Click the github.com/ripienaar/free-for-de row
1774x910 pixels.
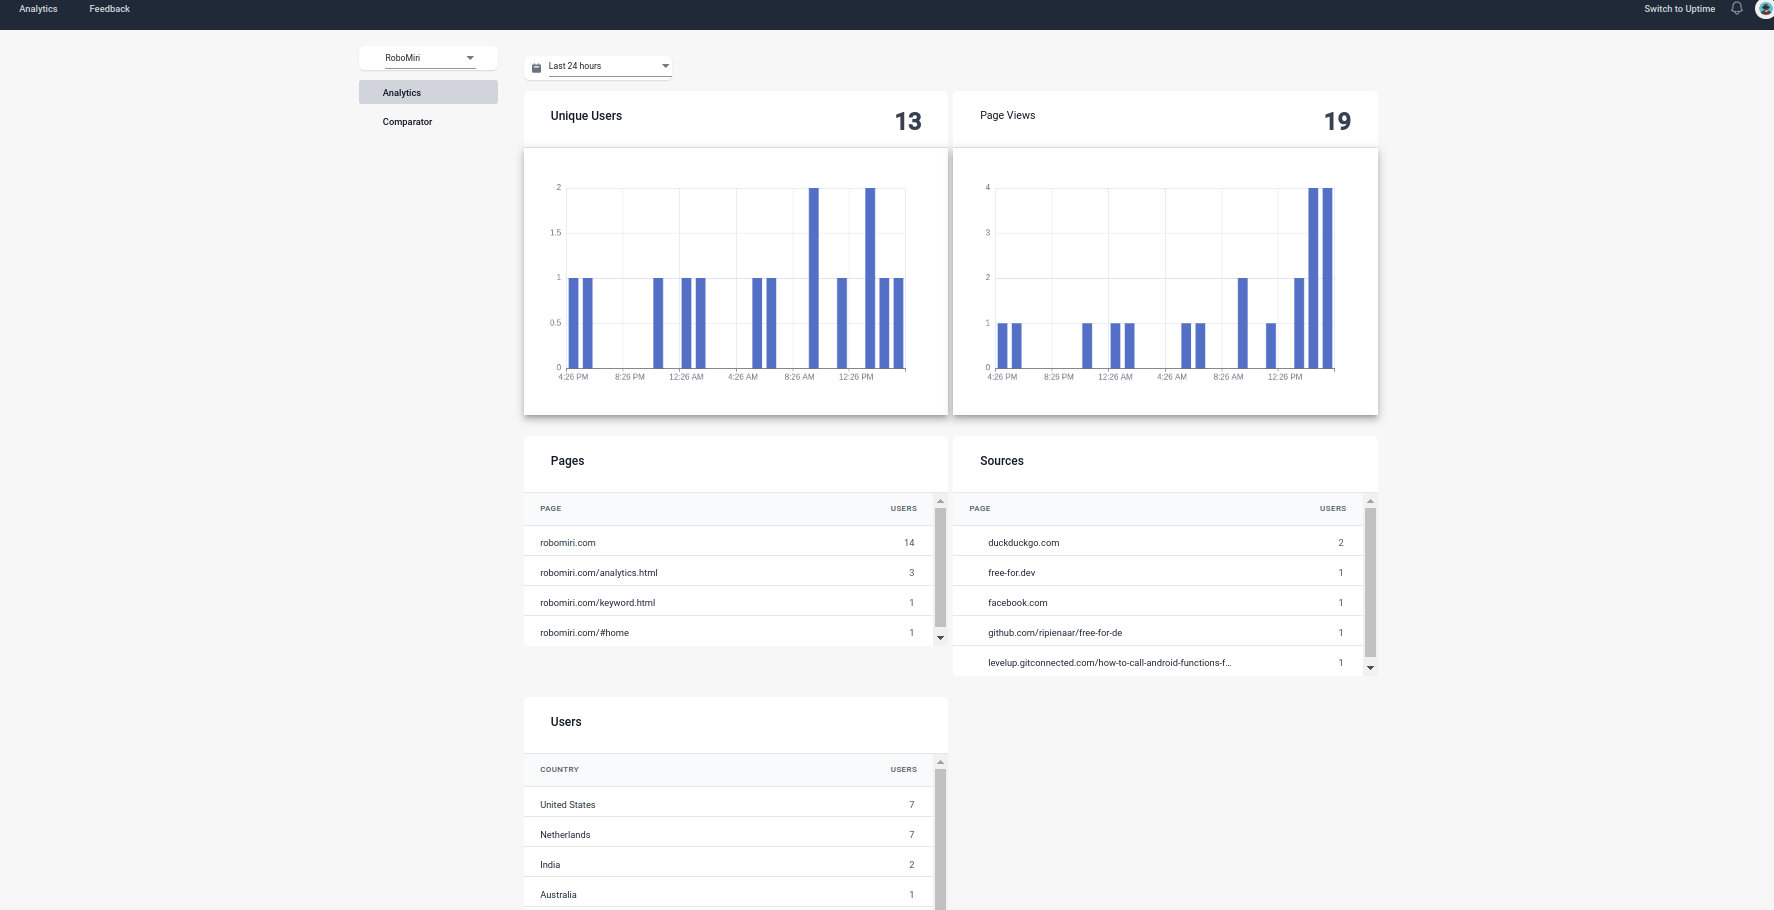point(1158,632)
